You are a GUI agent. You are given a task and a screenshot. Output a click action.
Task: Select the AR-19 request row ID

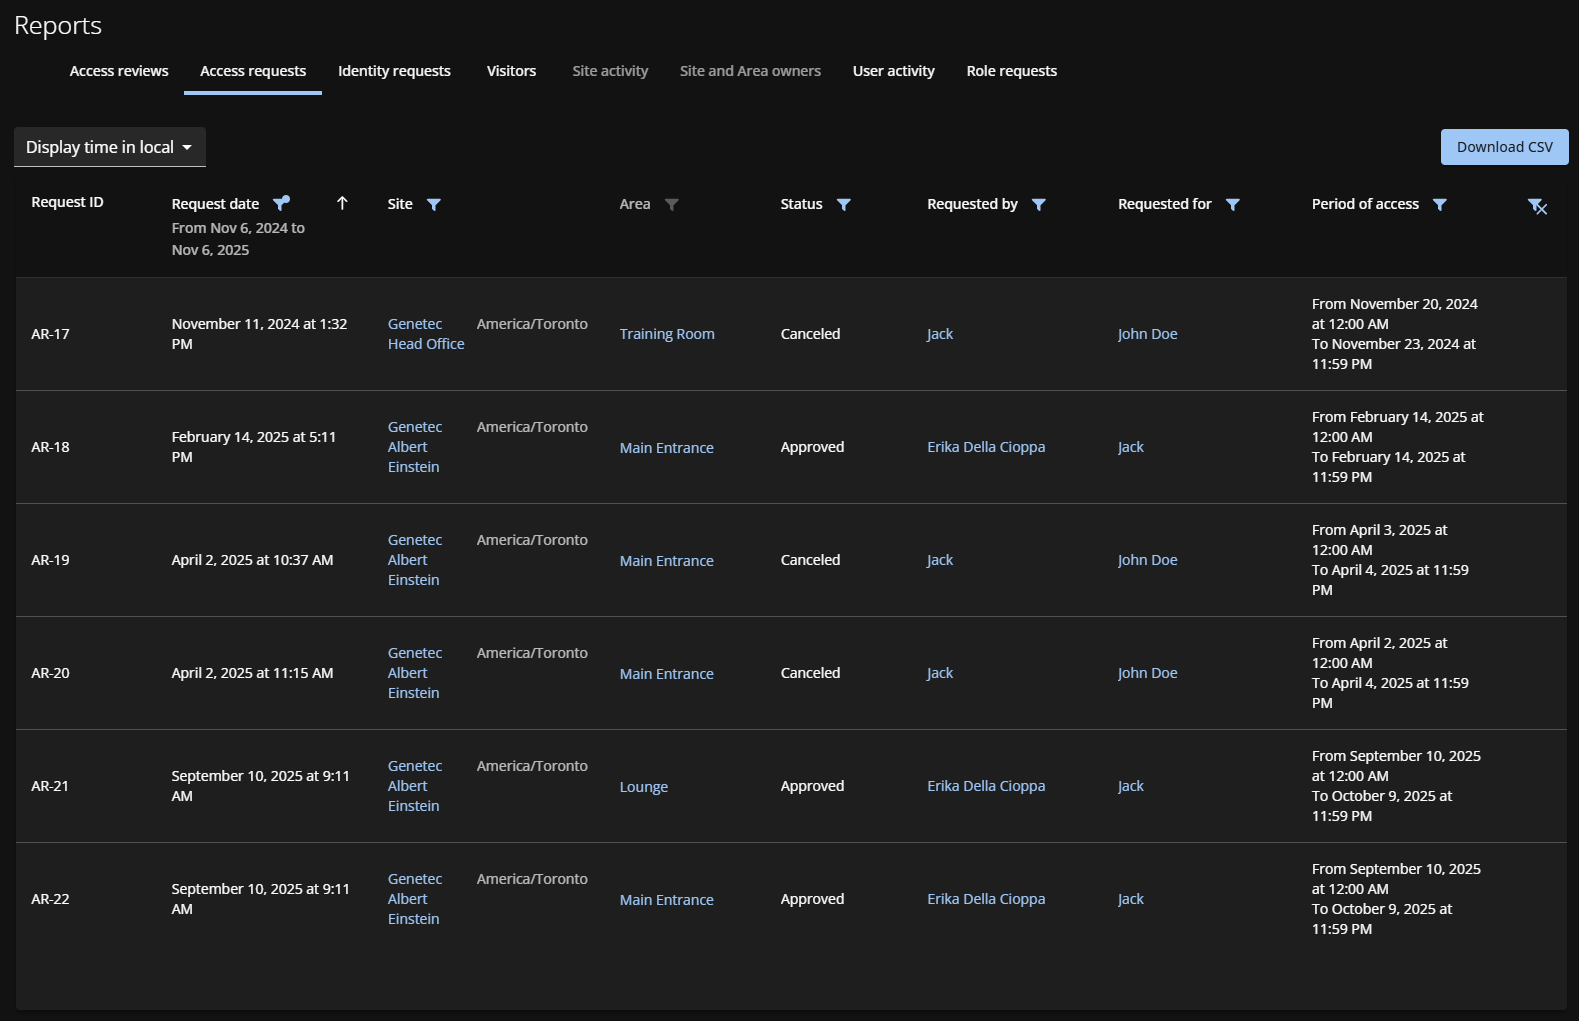51,560
